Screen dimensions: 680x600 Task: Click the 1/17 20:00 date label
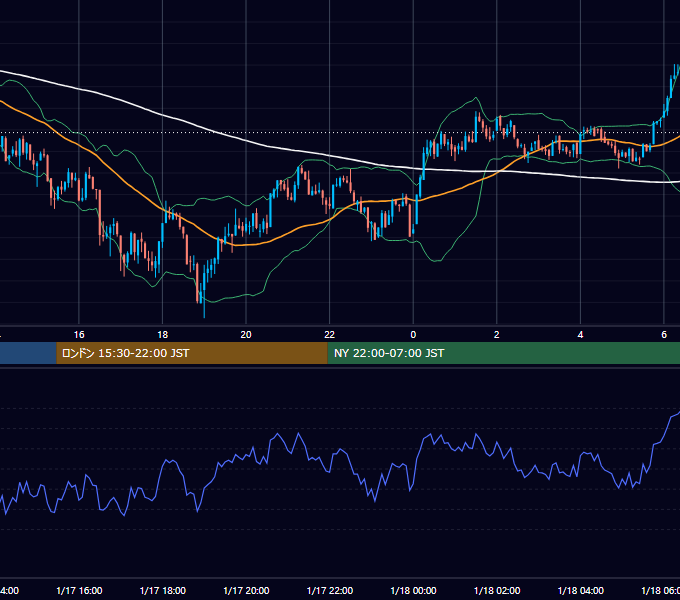pos(246,590)
